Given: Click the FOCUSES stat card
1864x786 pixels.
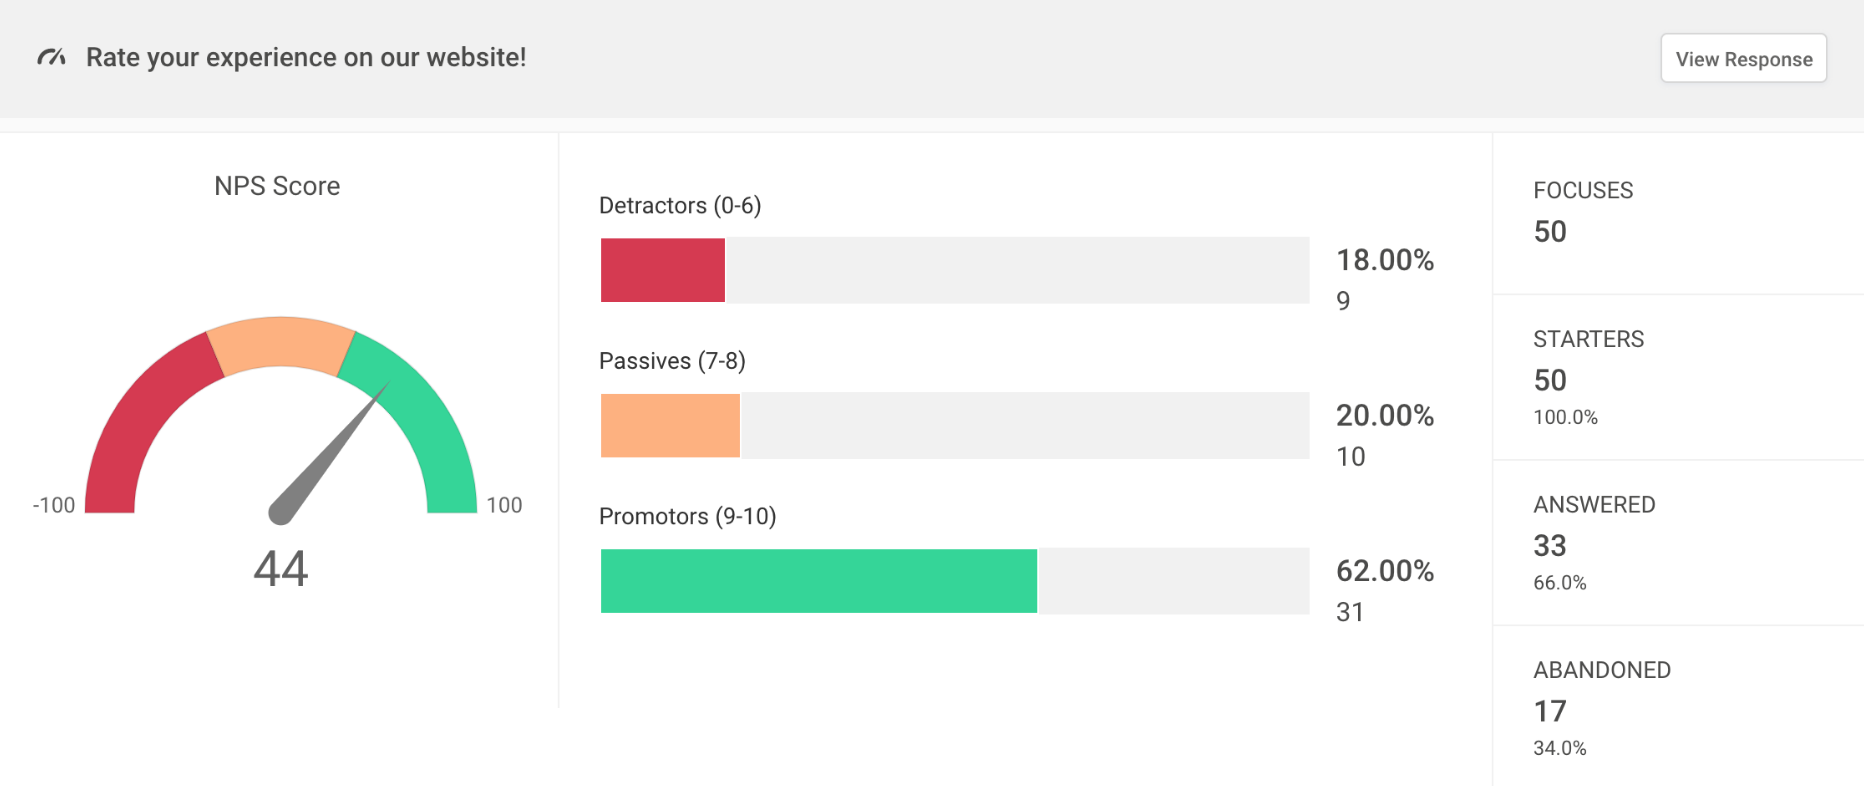Looking at the screenshot, I should coord(1678,212).
